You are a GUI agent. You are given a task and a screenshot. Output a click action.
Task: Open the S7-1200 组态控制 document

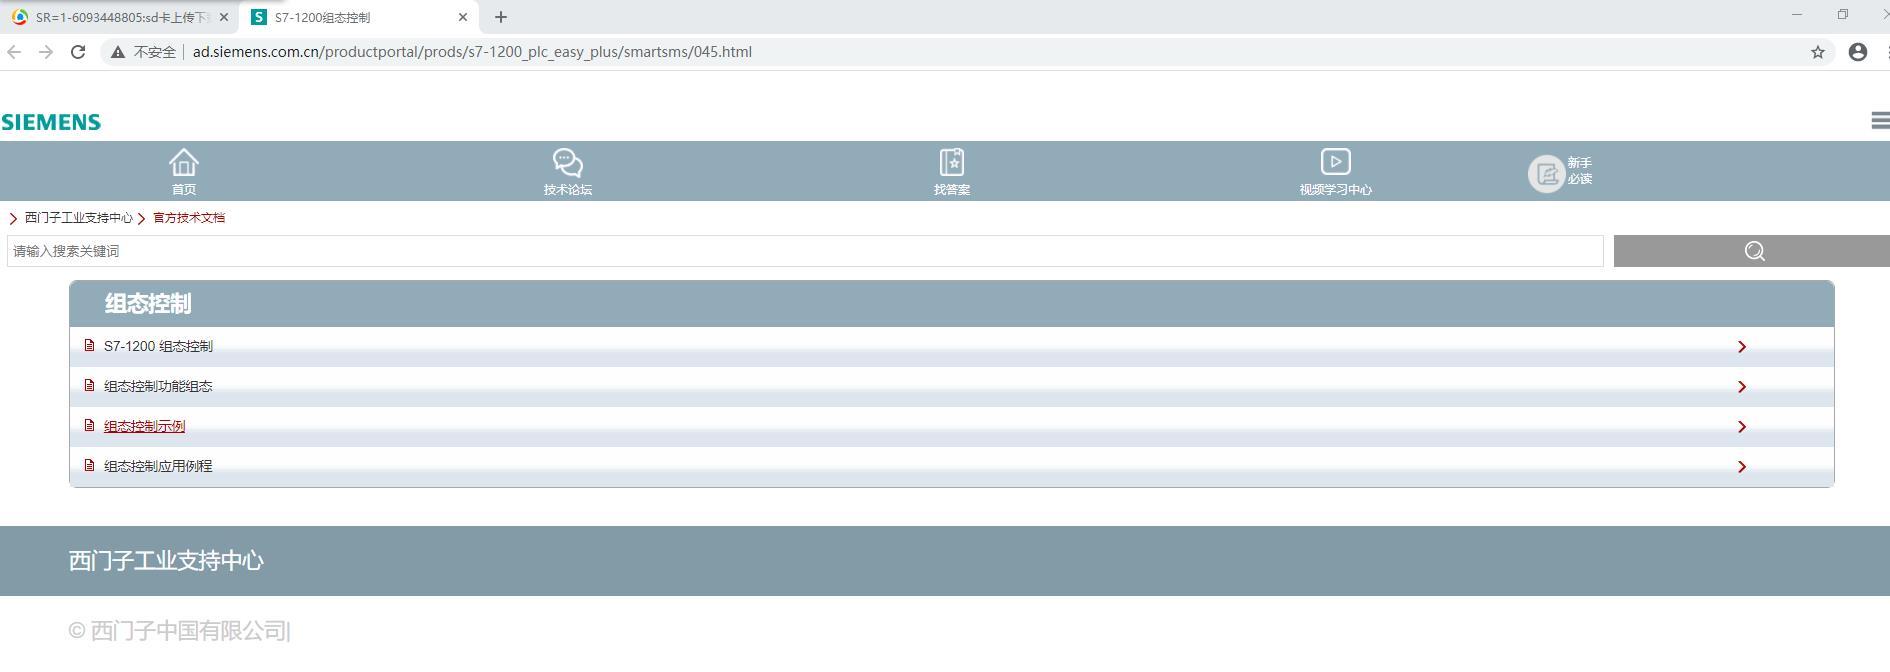(158, 346)
